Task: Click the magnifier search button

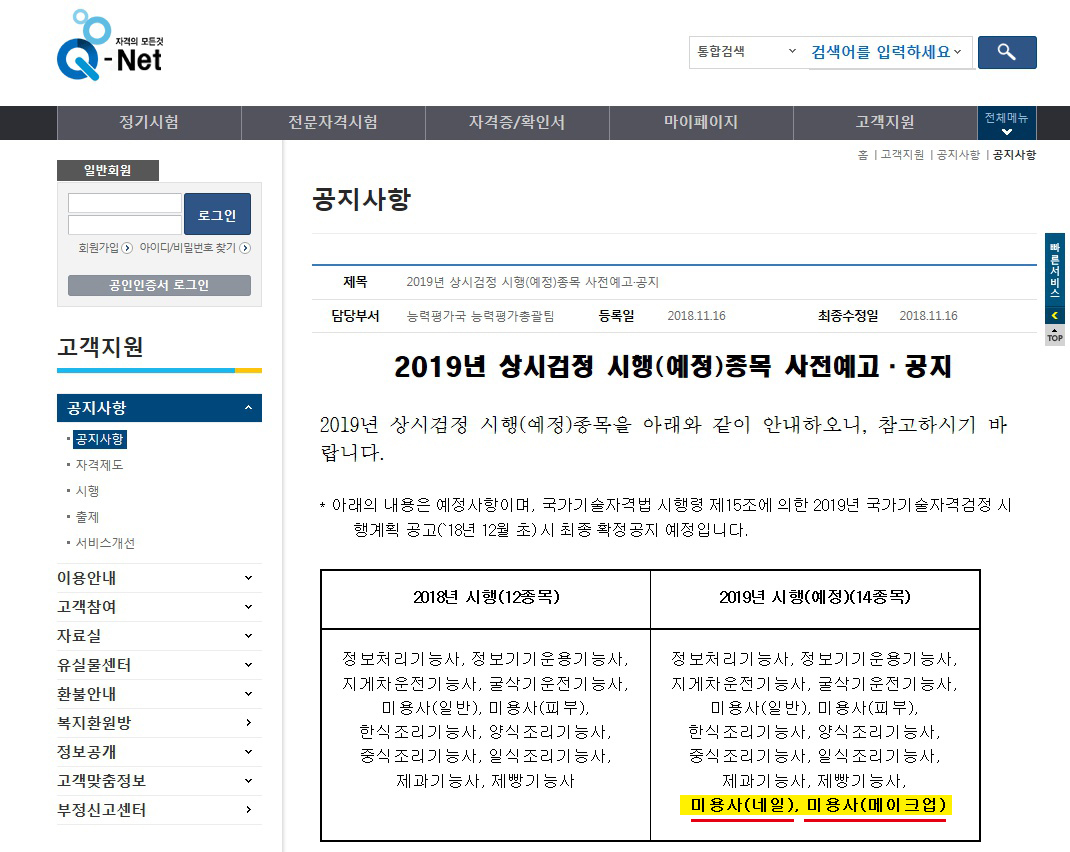Action: pyautogui.click(x=1006, y=52)
